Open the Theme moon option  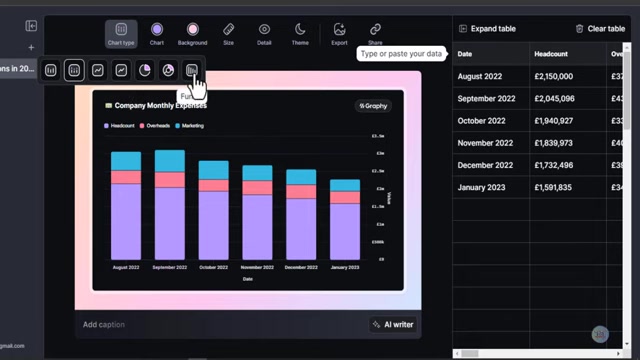point(300,34)
